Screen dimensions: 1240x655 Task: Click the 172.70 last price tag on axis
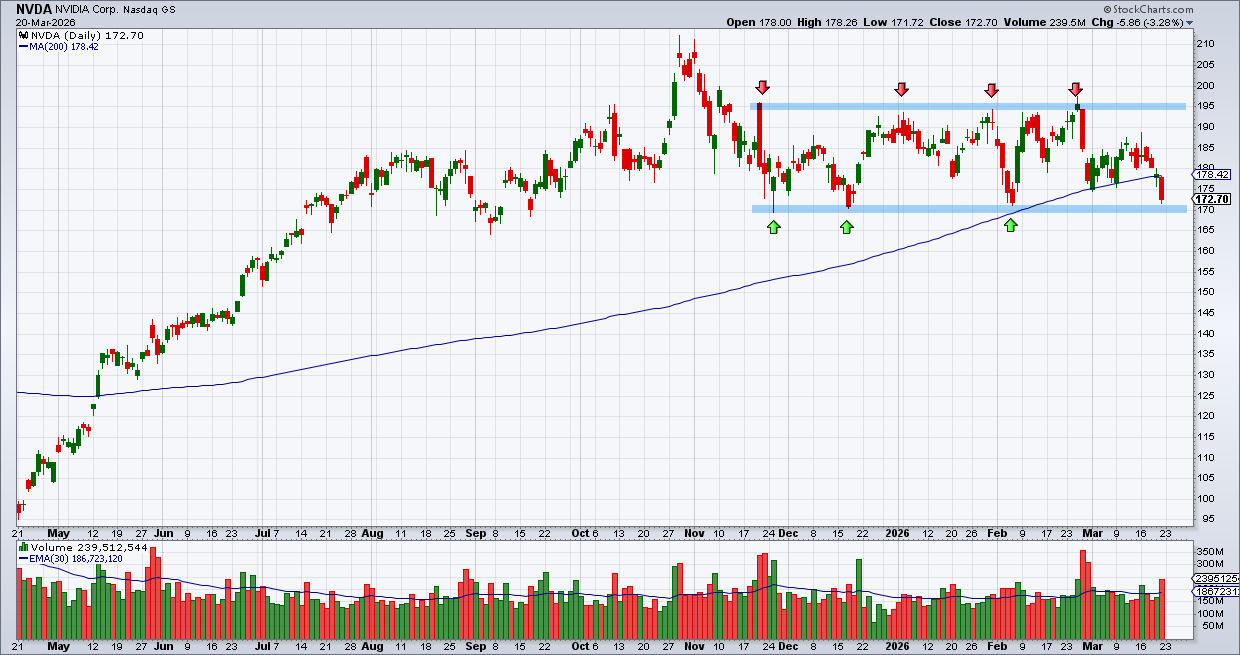point(1213,198)
